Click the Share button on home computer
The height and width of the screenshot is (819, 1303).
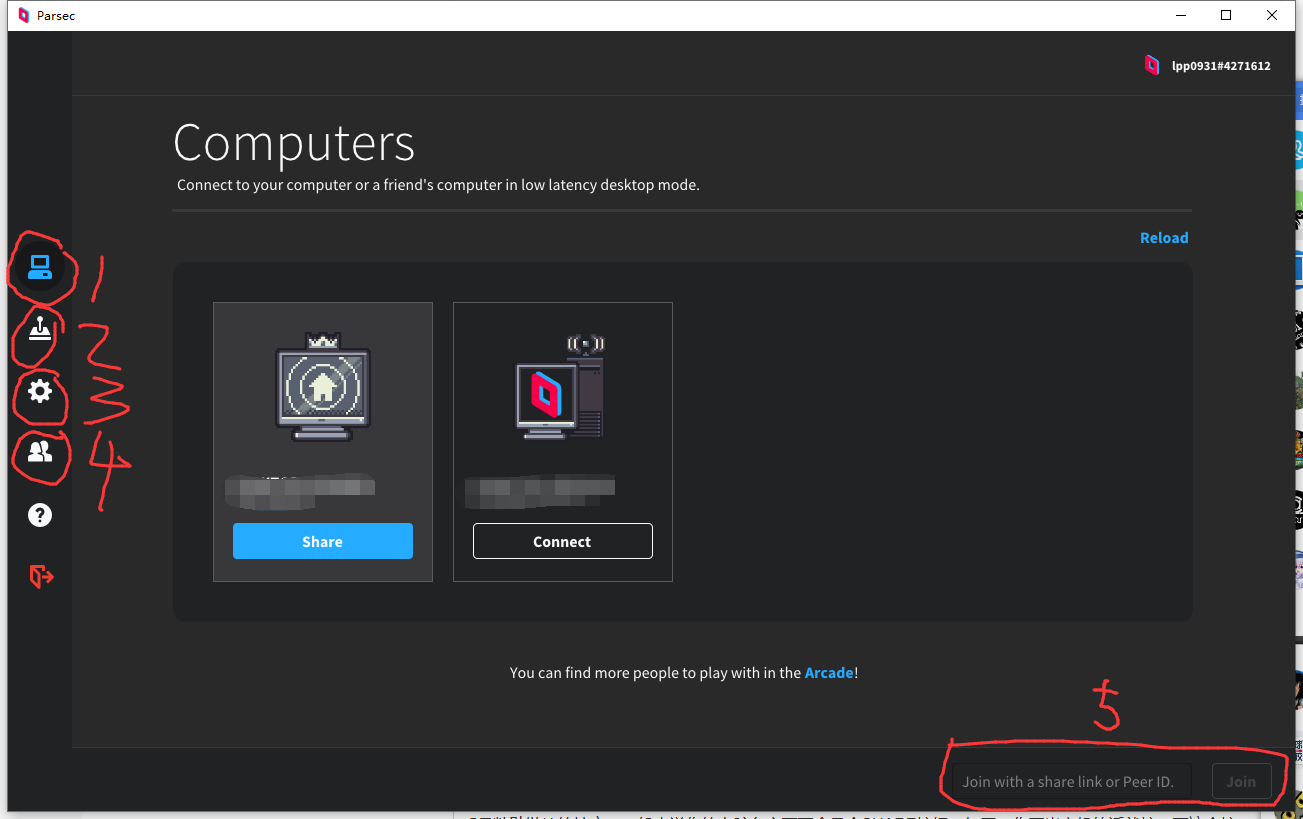(x=323, y=541)
